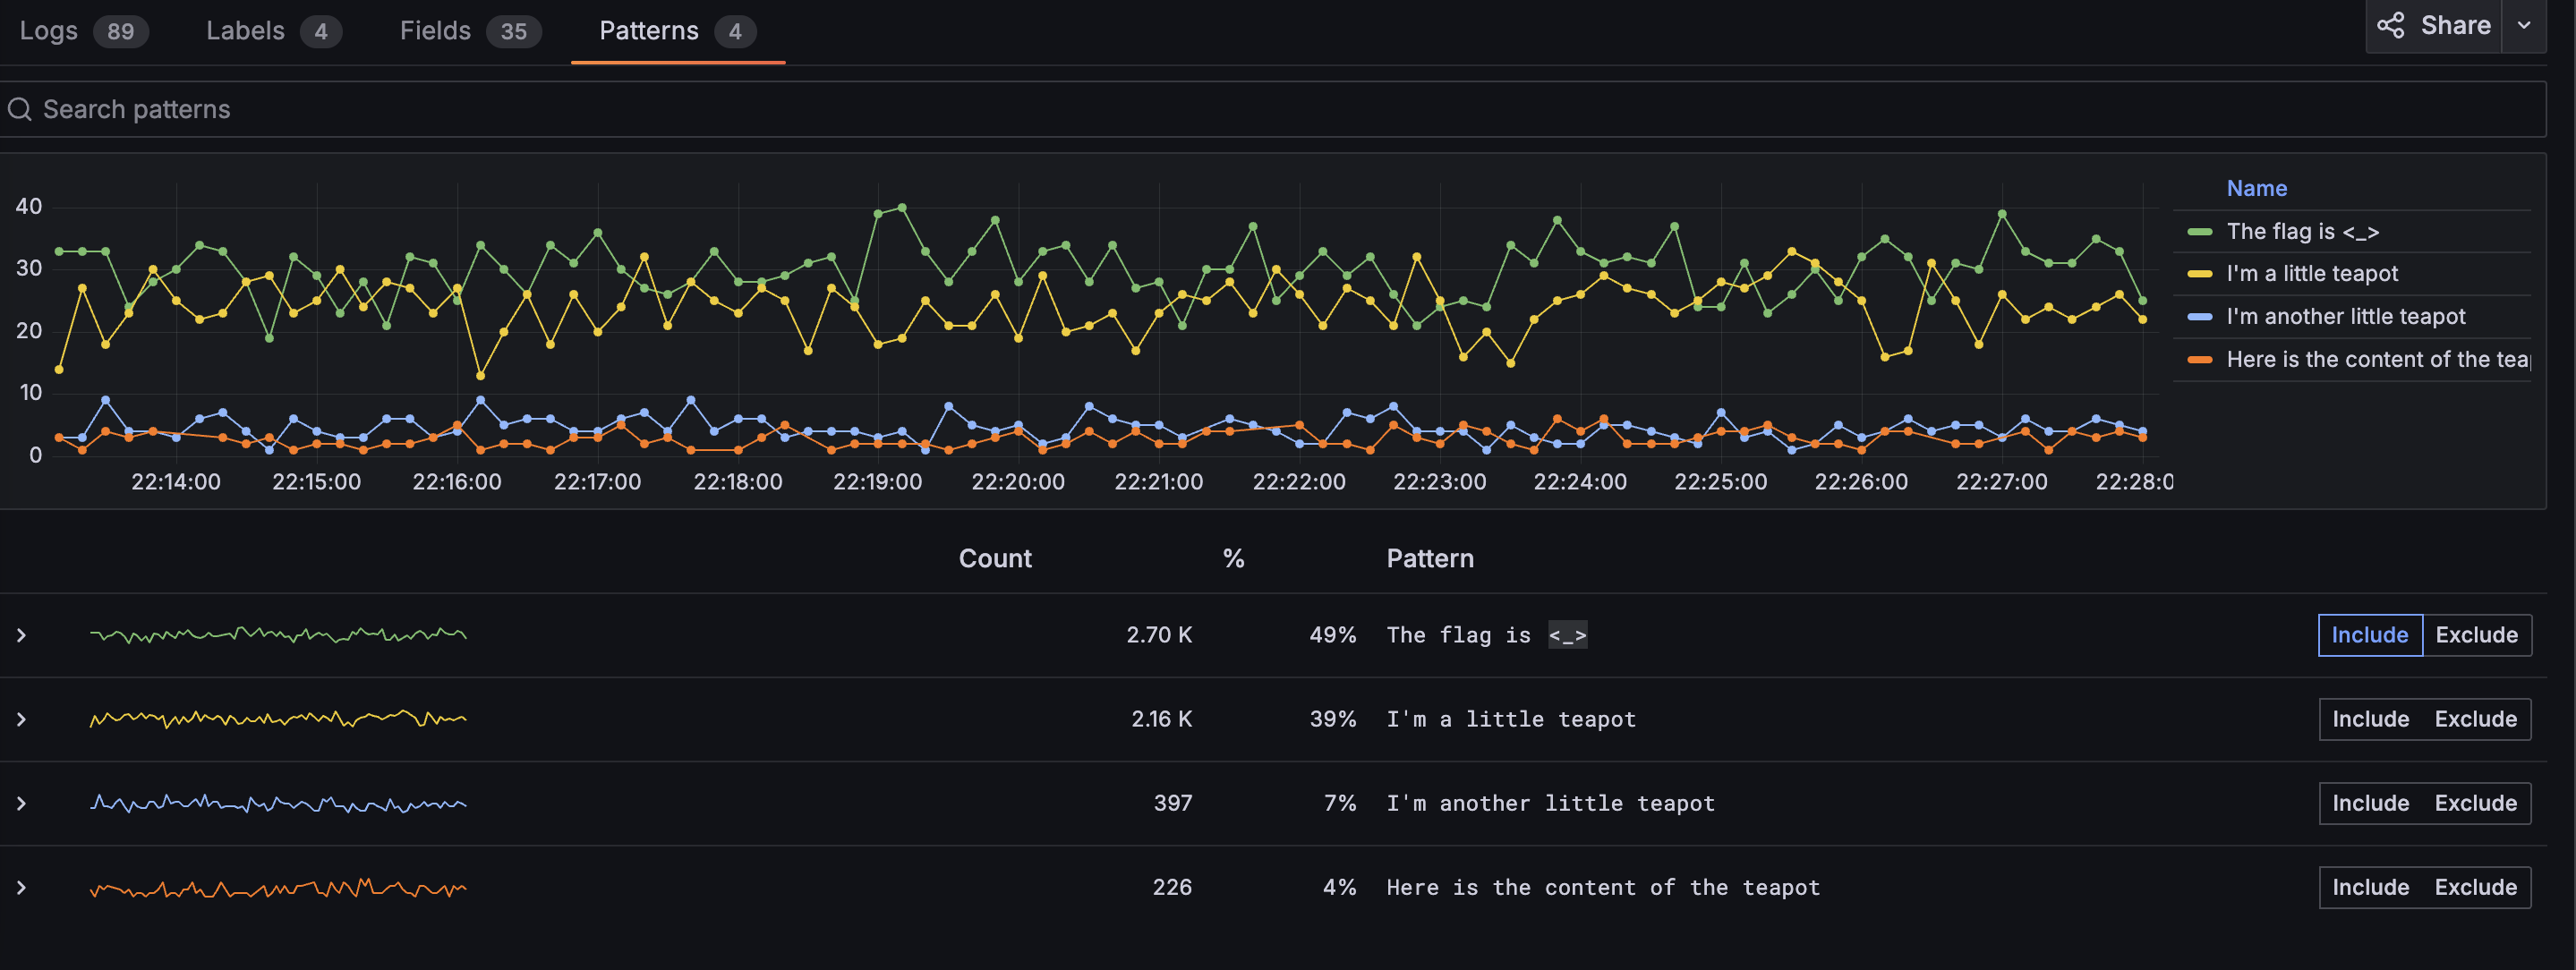The width and height of the screenshot is (2576, 970).
Task: Click orange legend marker for teapot content
Action: (x=2199, y=360)
